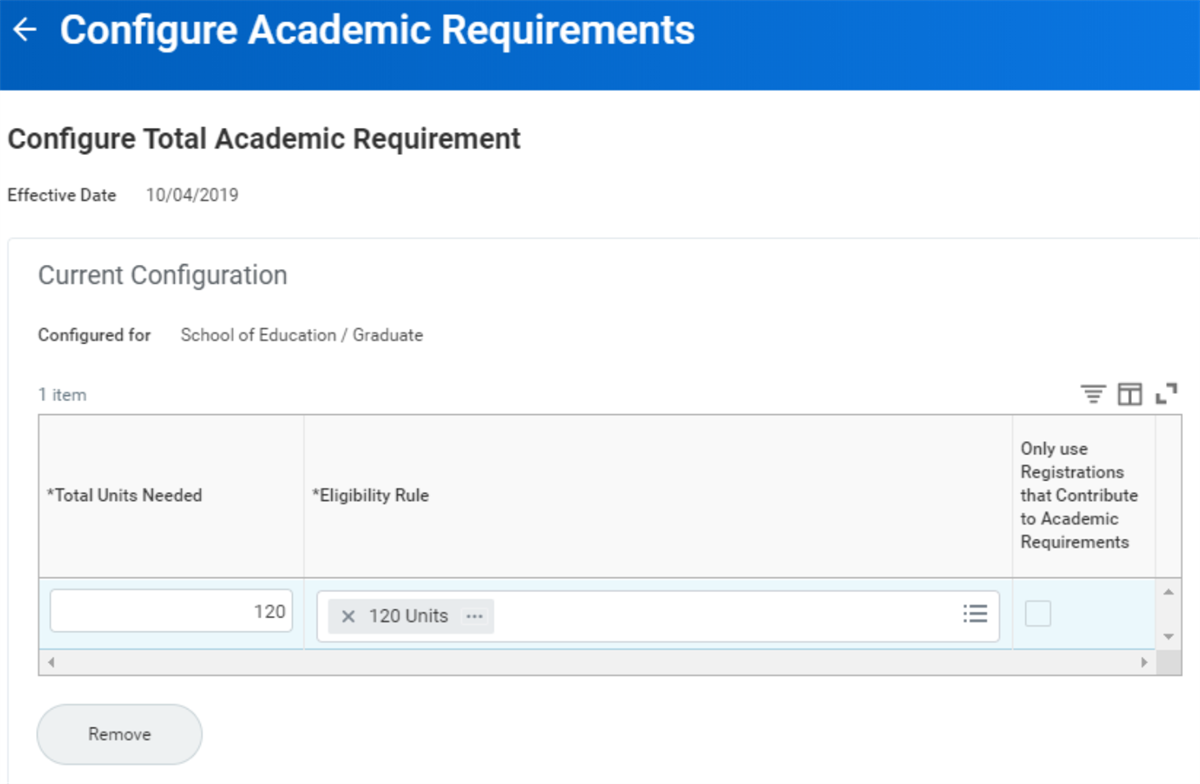1200x784 pixels.
Task: Click the Remove button
Action: (x=119, y=734)
